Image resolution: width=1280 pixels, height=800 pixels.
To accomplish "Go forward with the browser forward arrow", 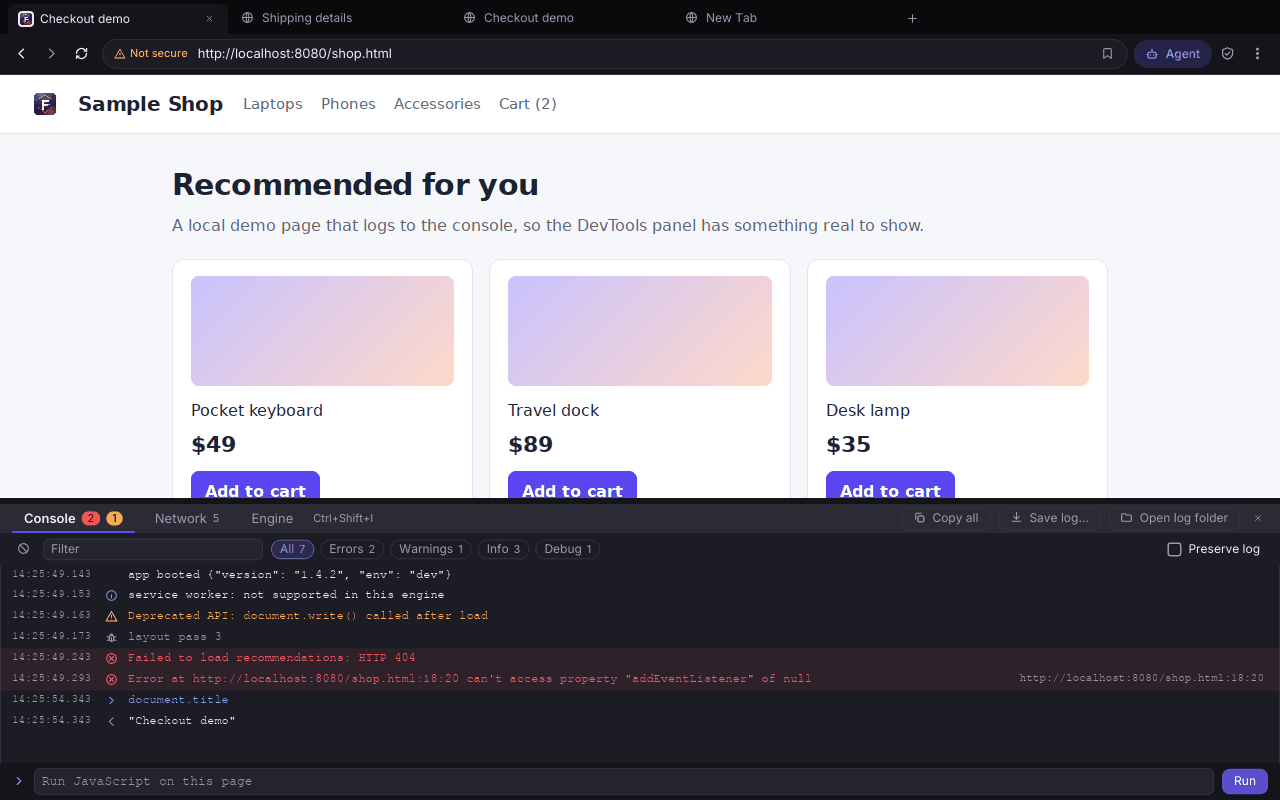I will pos(52,54).
